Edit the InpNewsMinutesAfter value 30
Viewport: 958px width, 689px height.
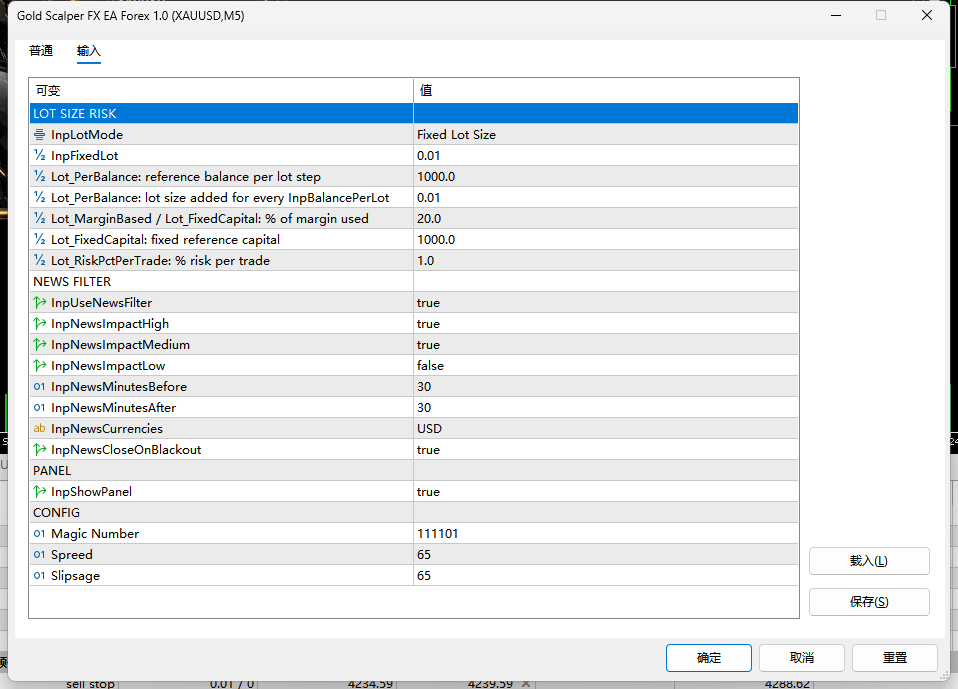coord(605,407)
